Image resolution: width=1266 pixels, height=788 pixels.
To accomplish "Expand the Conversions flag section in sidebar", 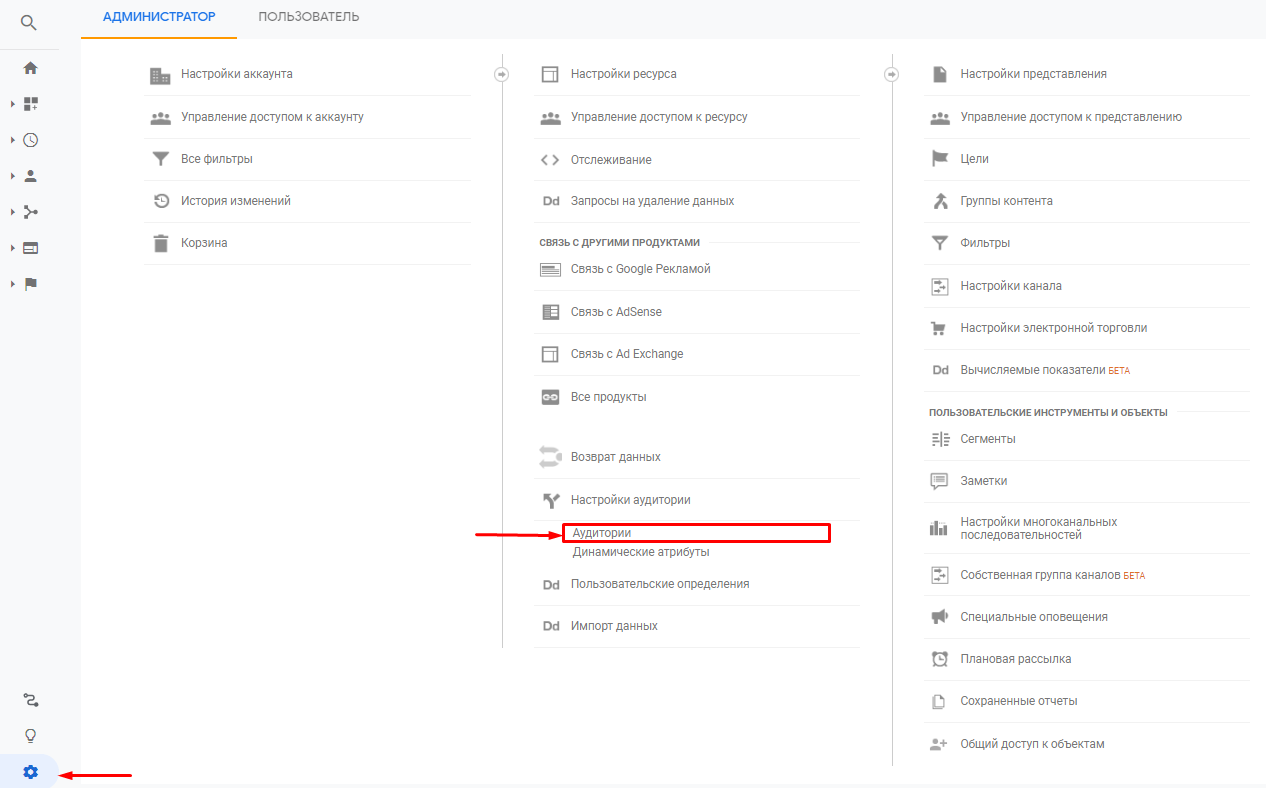I will 13,284.
